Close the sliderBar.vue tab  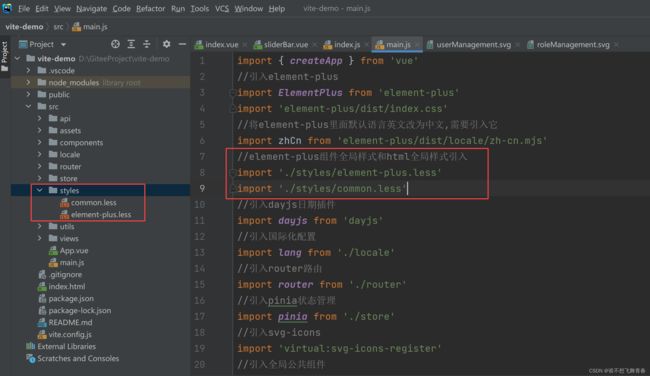tap(314, 44)
